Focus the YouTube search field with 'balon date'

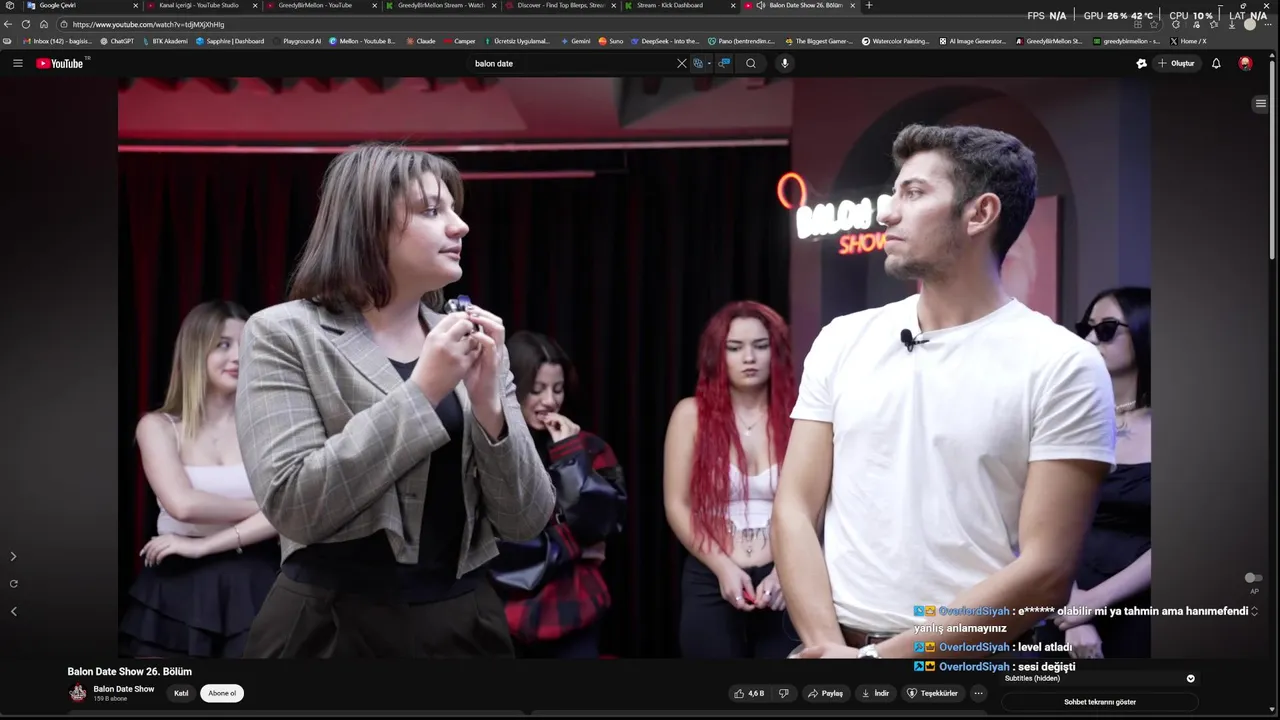click(572, 63)
